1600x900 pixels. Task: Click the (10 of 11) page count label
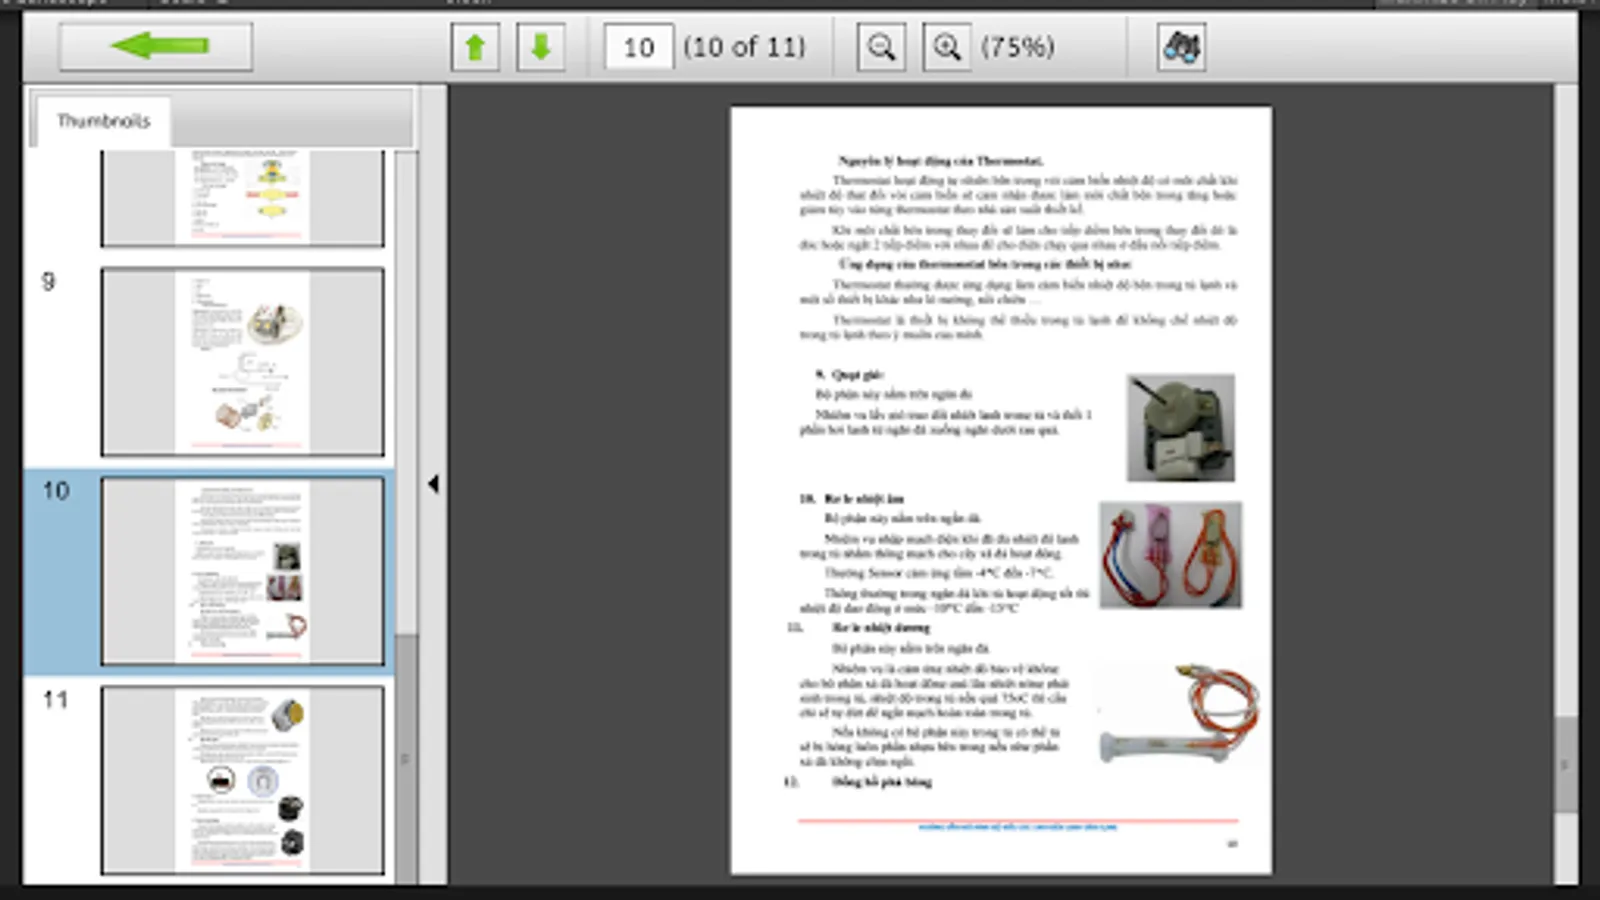(x=745, y=46)
